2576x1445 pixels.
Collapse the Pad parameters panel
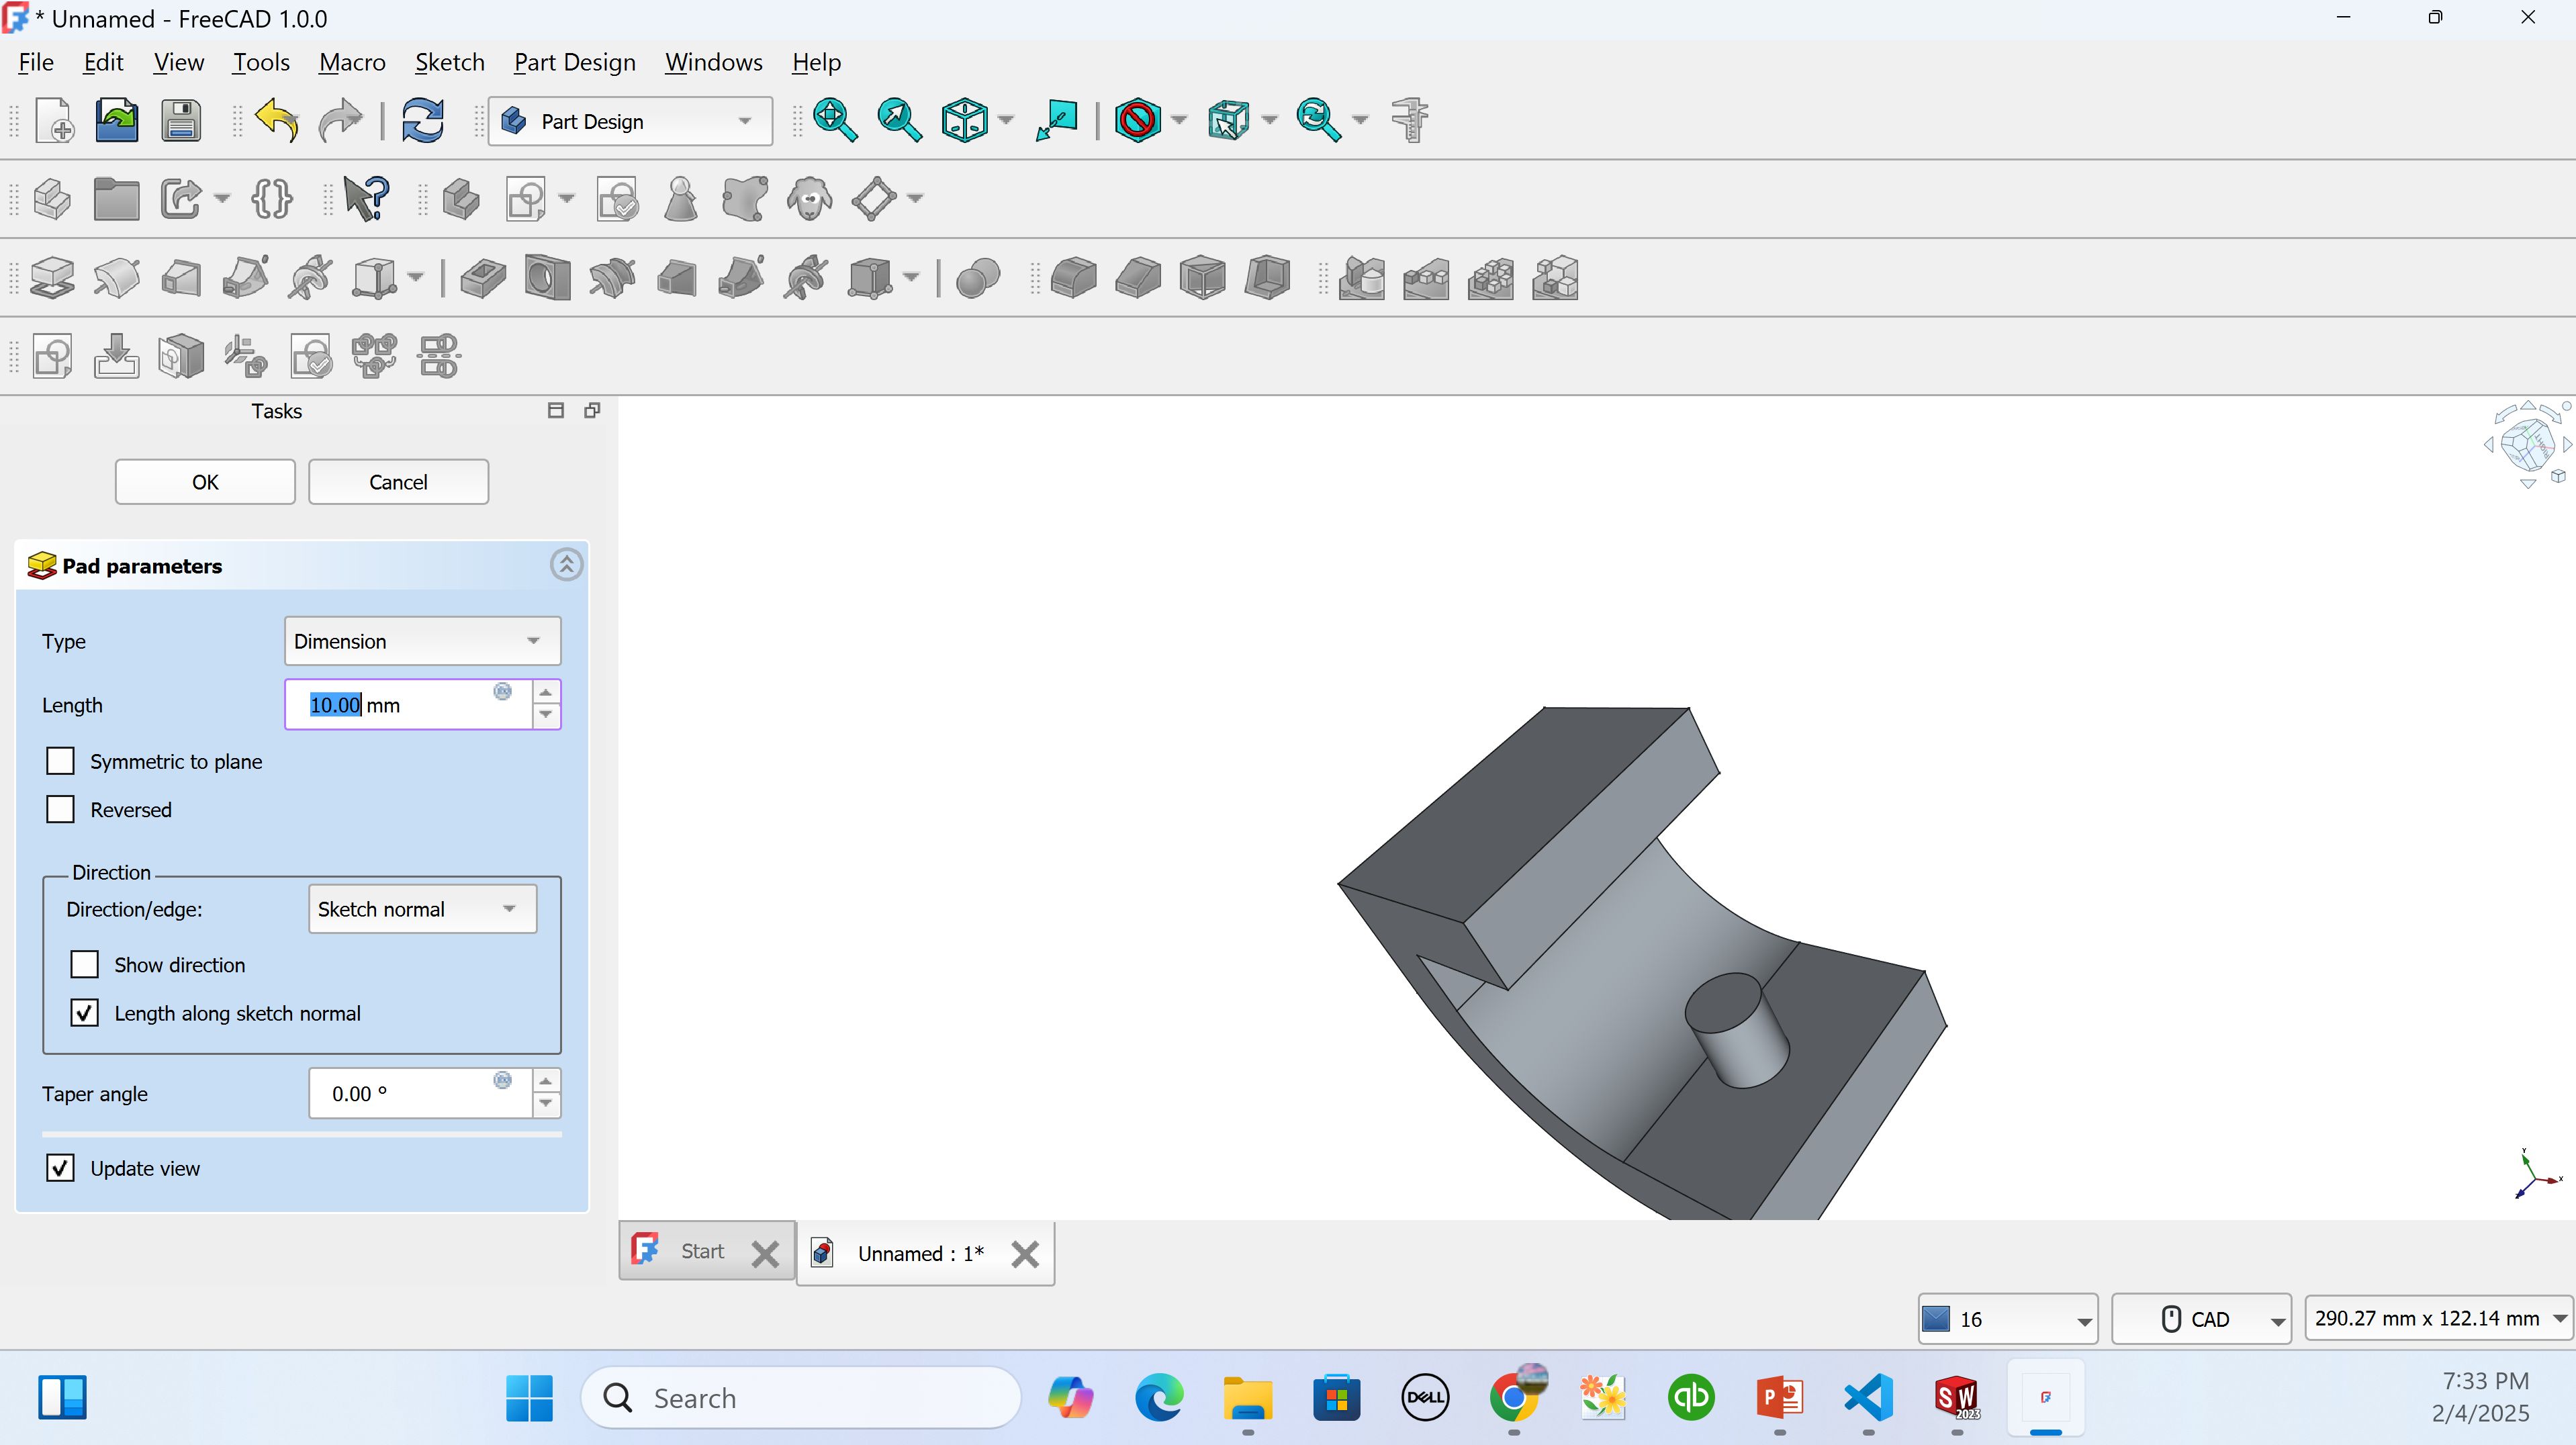pyautogui.click(x=566, y=565)
